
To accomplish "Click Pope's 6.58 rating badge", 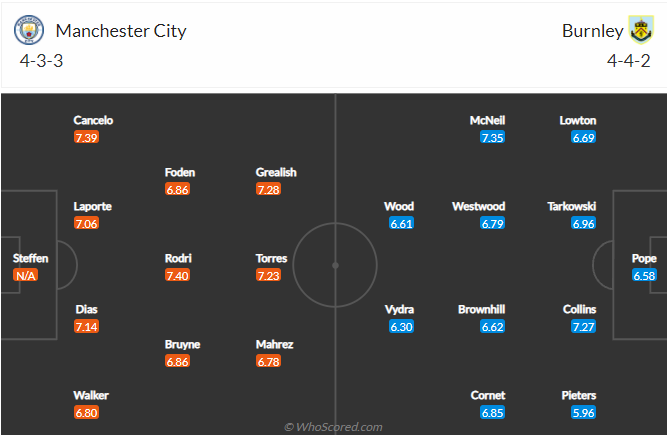I will coord(644,275).
